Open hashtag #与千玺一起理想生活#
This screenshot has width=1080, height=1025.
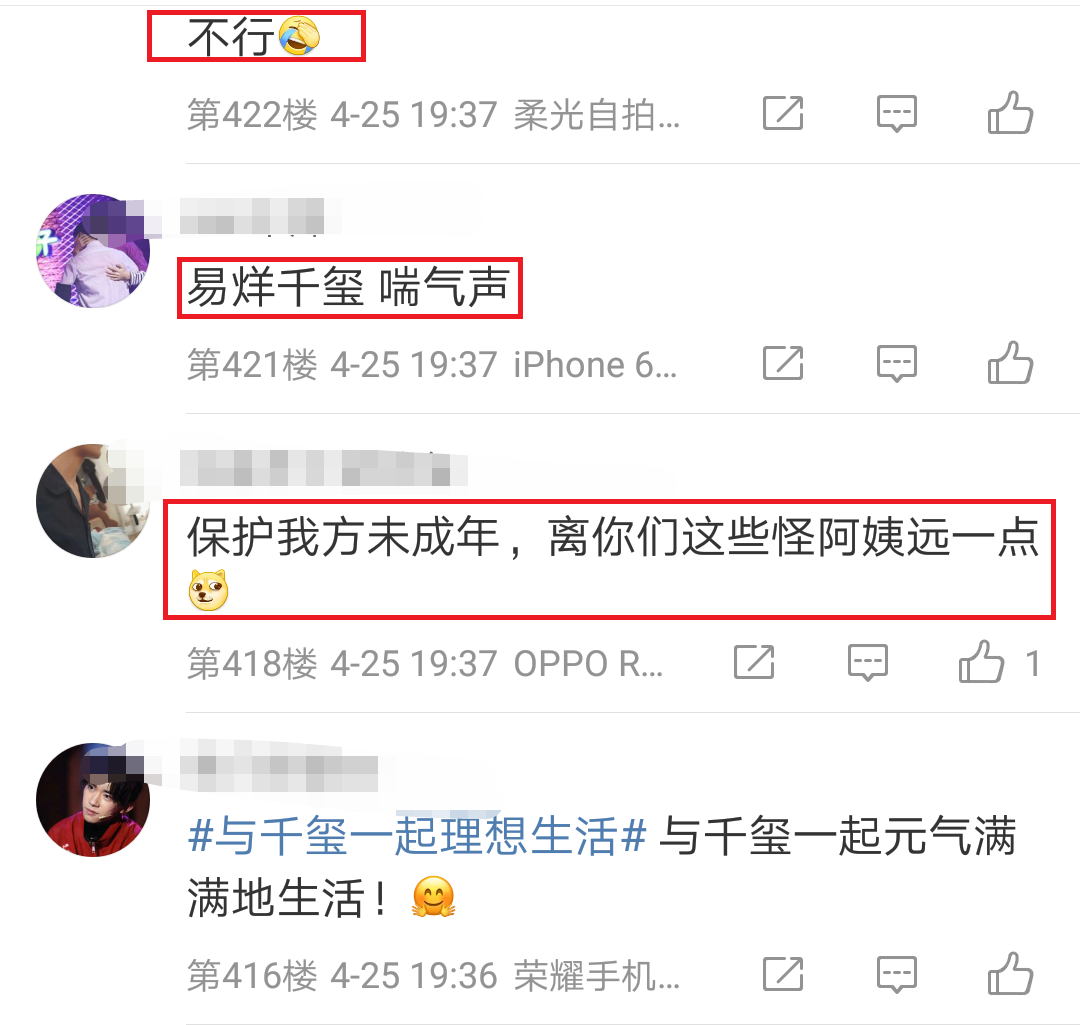[417, 836]
